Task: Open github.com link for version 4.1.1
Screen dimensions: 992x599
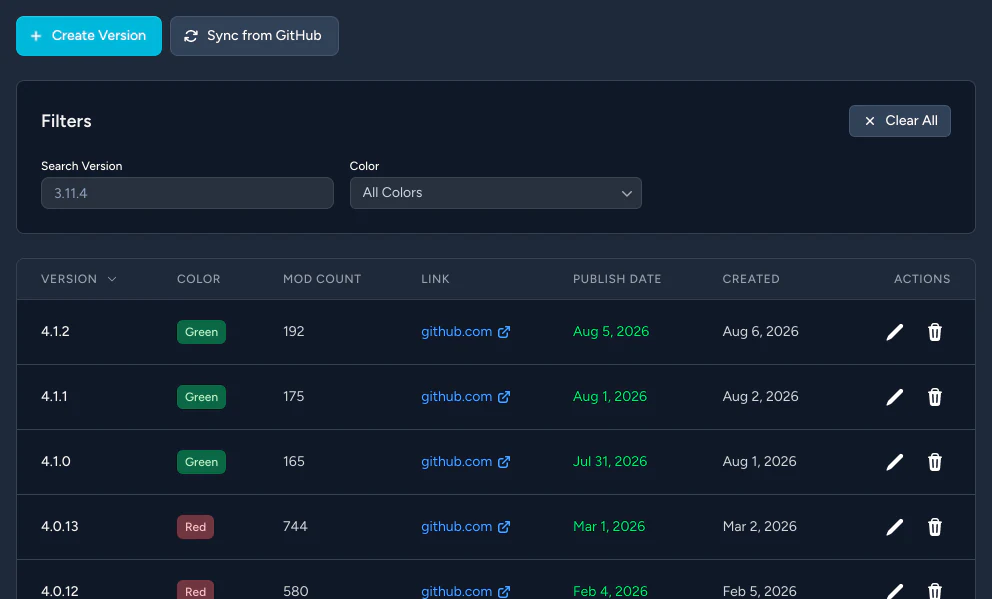Action: tap(466, 397)
